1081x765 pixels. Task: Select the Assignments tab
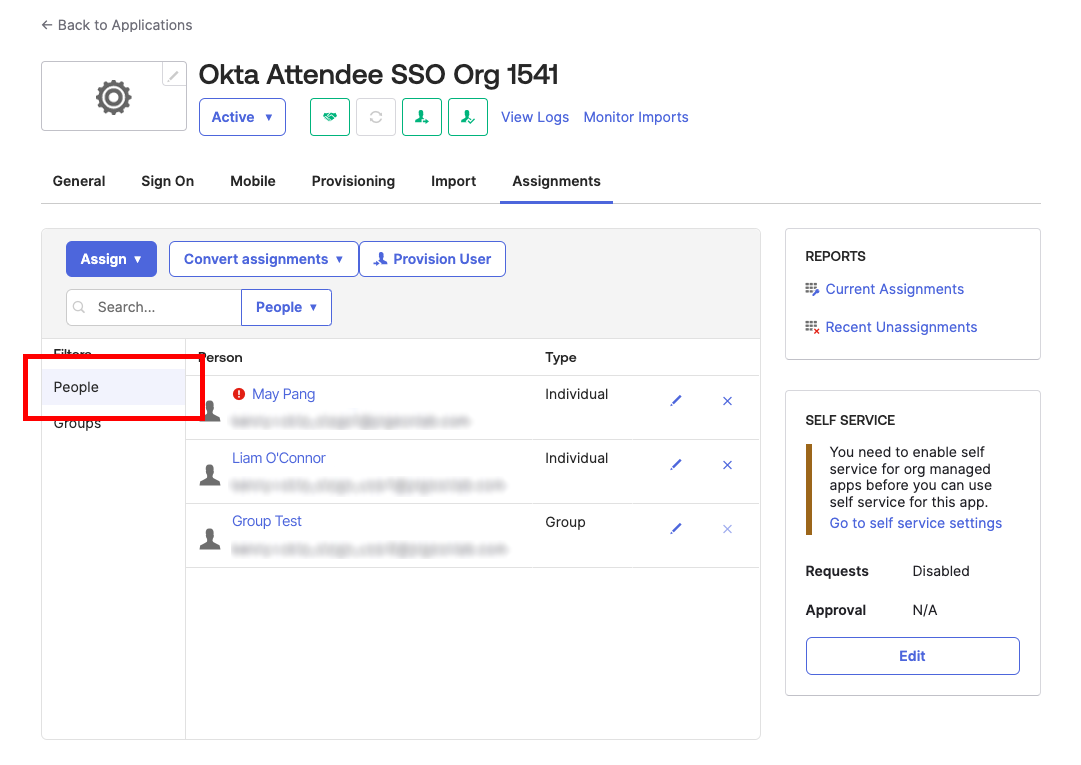tap(556, 181)
